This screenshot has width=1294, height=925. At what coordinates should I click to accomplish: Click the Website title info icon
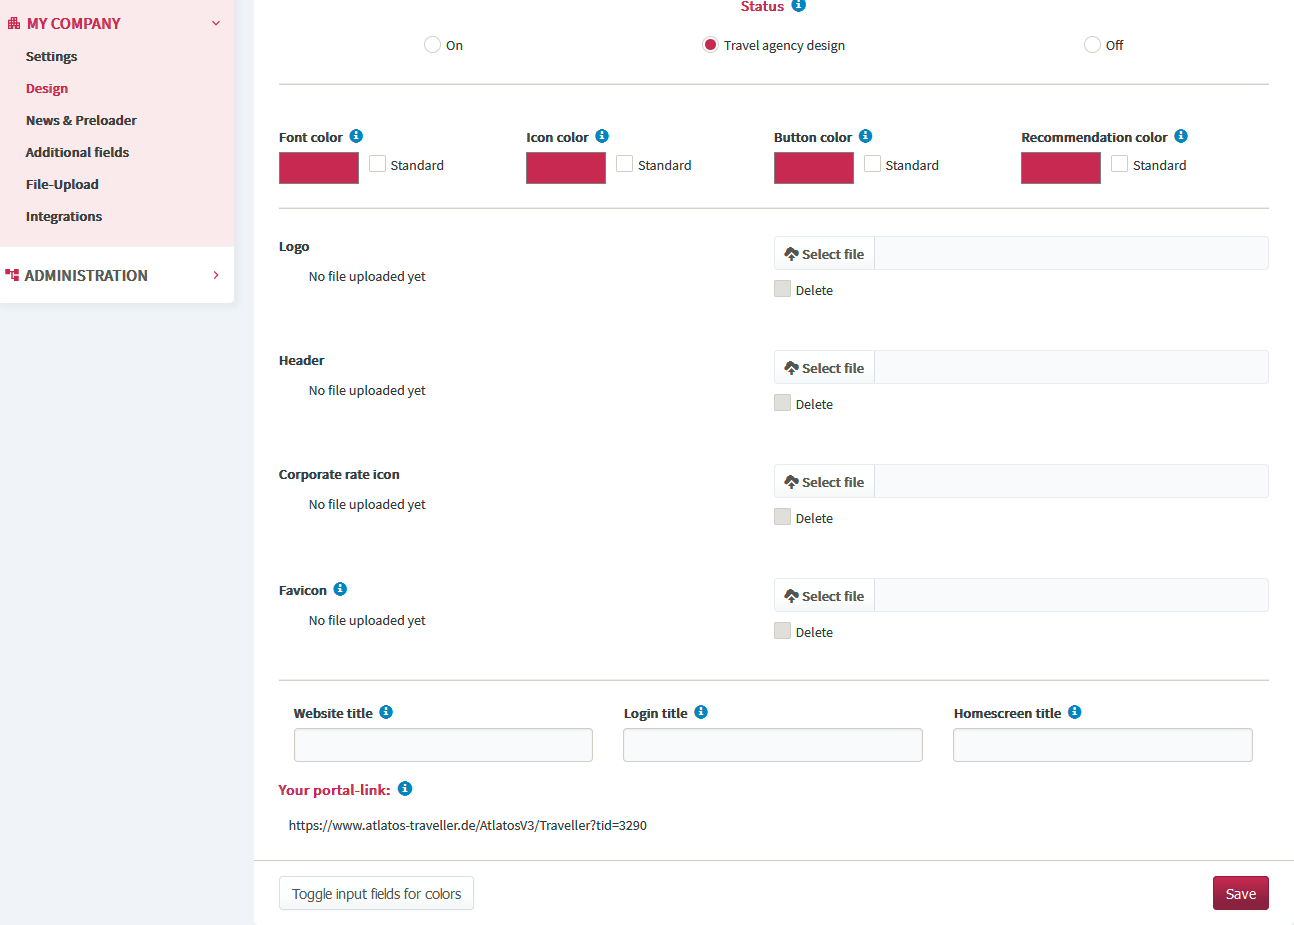coord(386,712)
